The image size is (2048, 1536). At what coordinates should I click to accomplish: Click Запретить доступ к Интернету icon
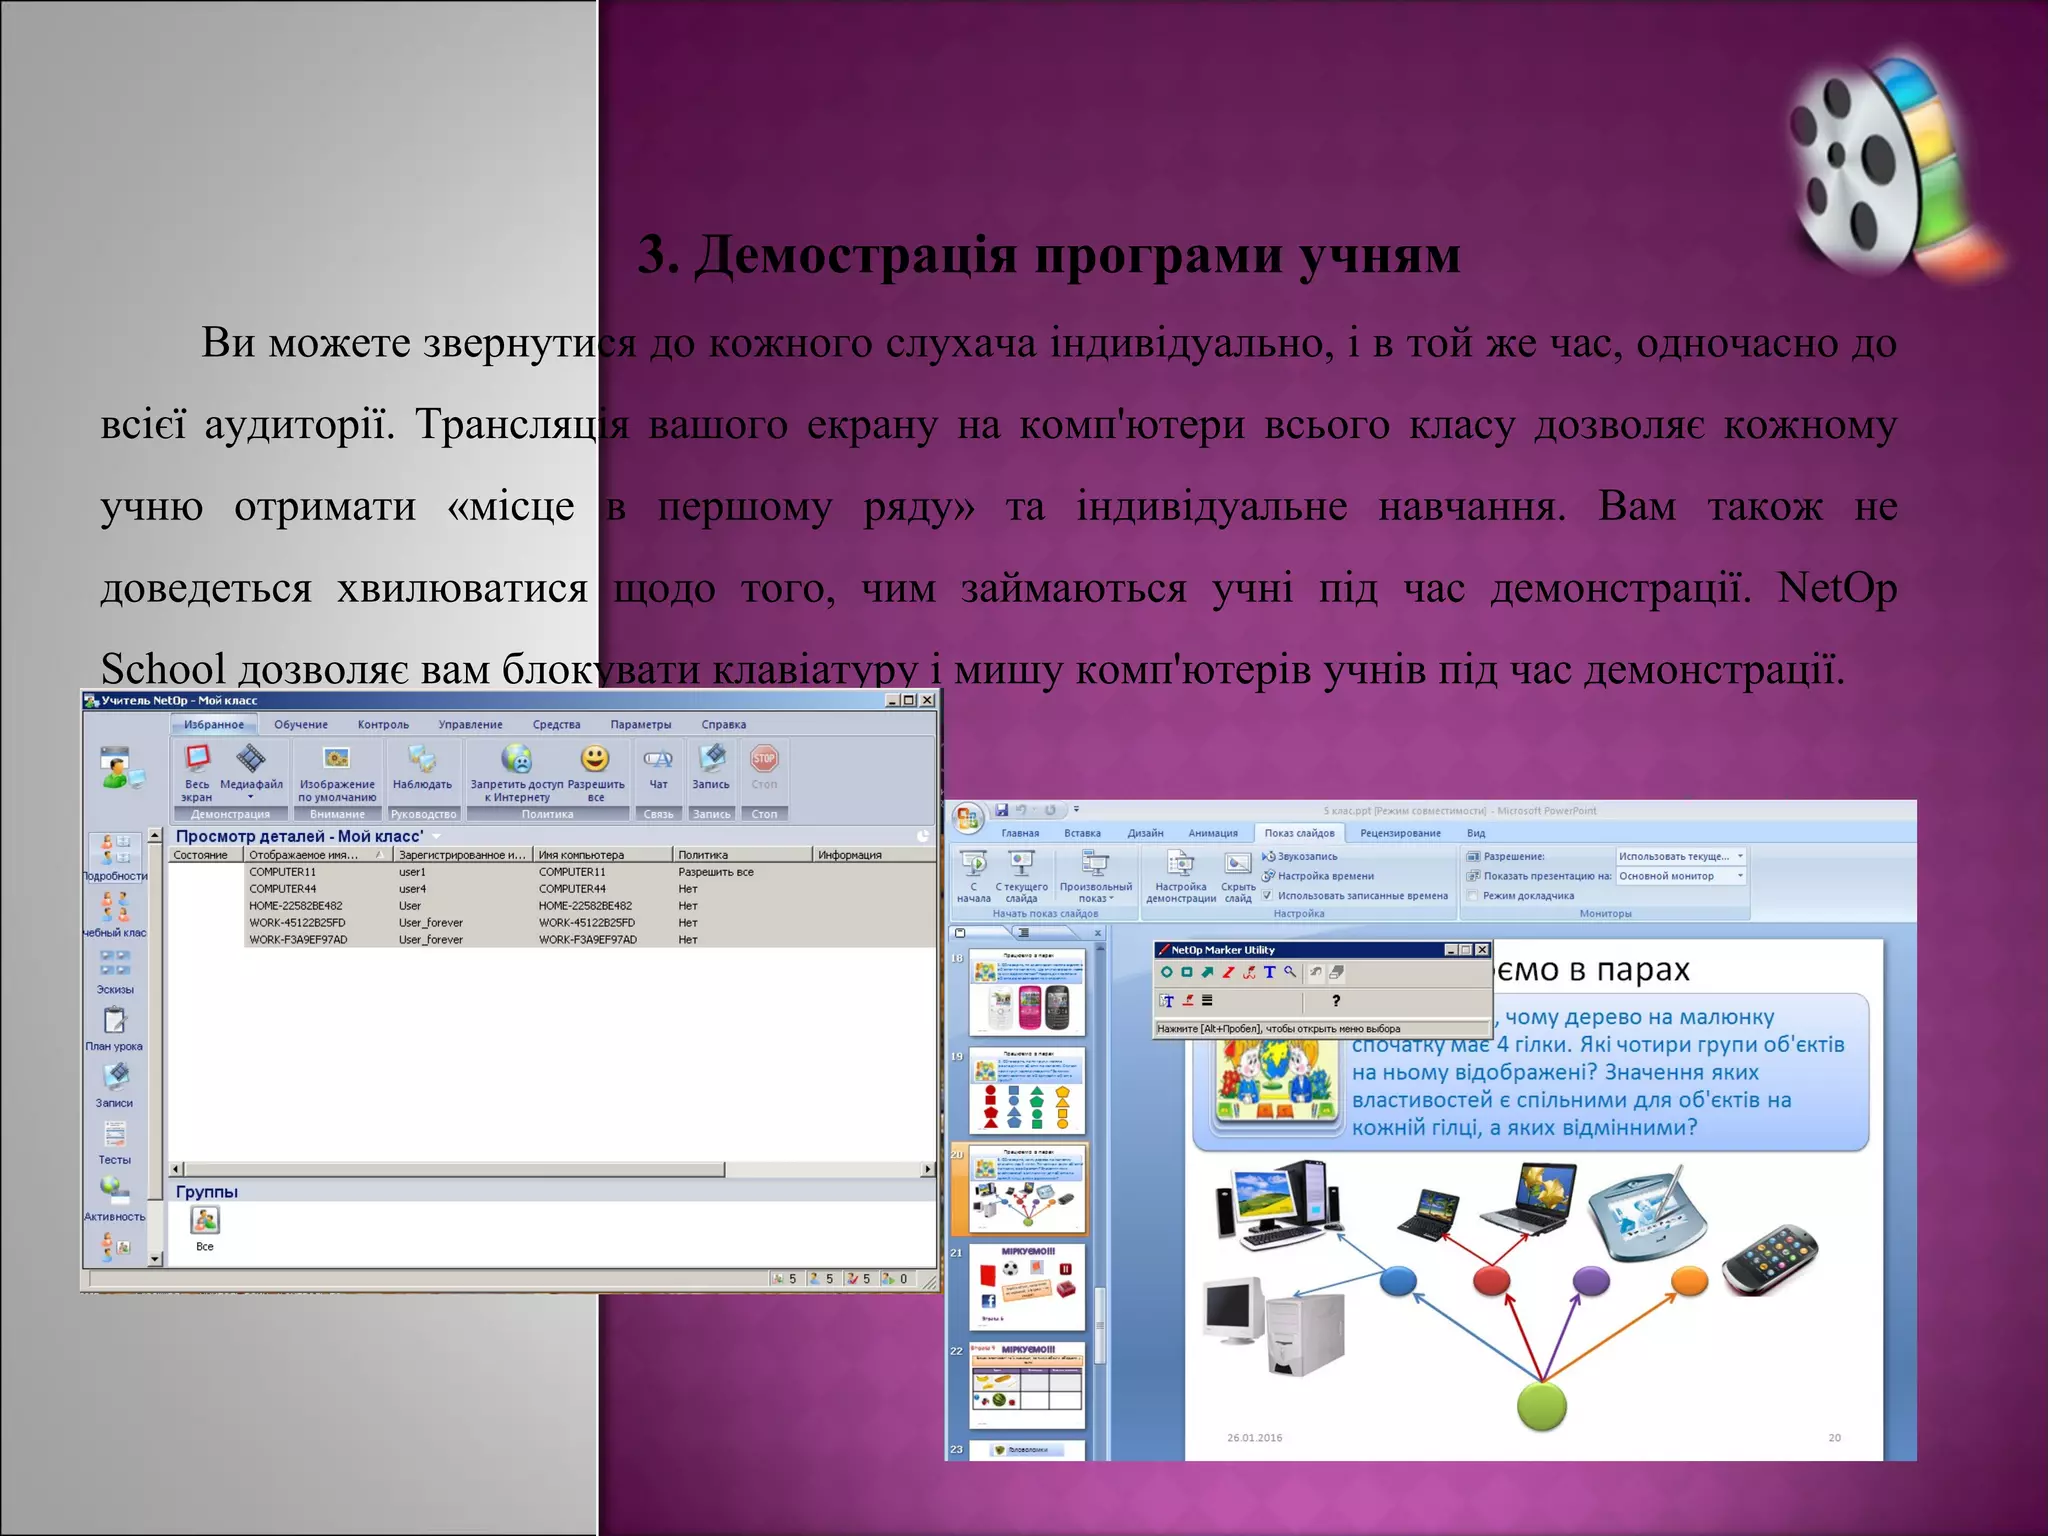[x=516, y=760]
